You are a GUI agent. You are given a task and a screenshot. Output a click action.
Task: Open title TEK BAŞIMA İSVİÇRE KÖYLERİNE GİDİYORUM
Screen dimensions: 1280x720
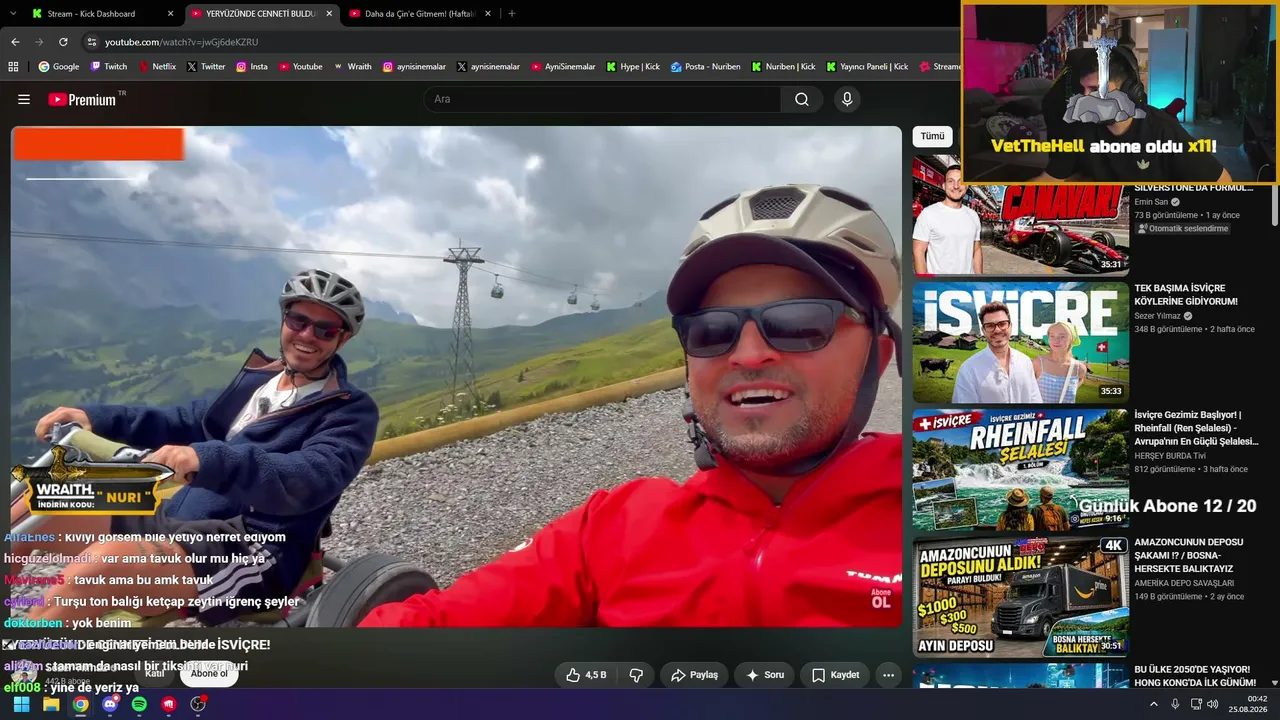(x=1186, y=295)
